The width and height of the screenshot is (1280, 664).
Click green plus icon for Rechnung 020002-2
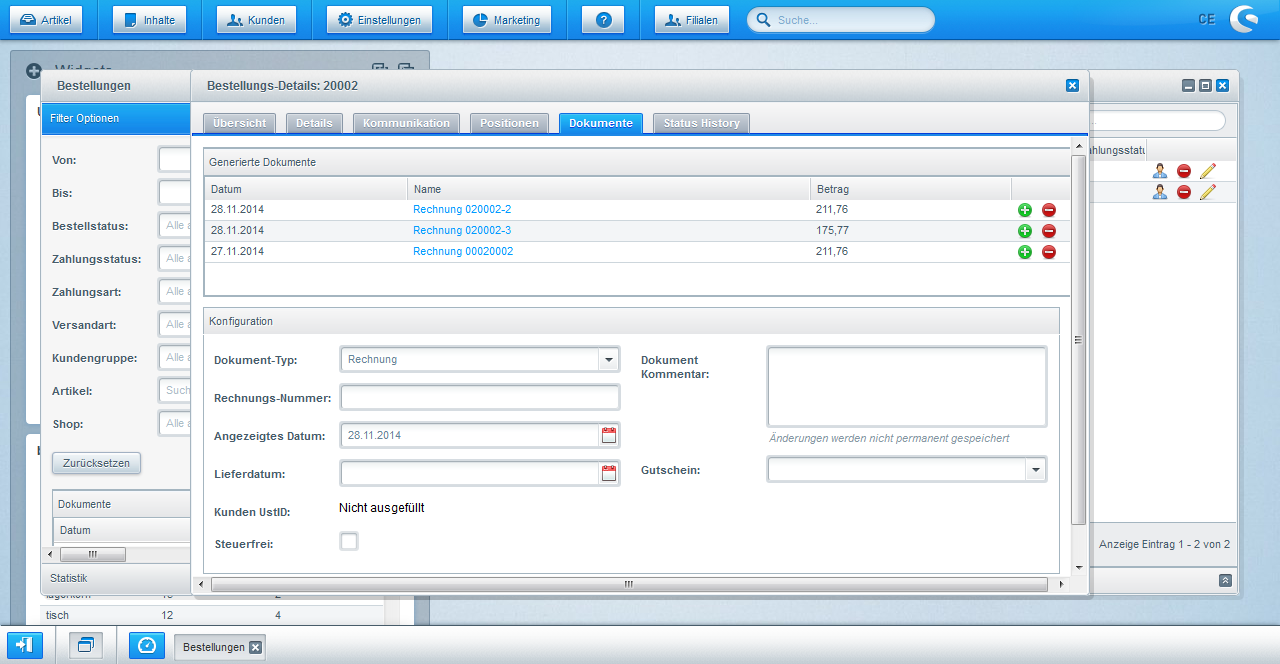1024,210
